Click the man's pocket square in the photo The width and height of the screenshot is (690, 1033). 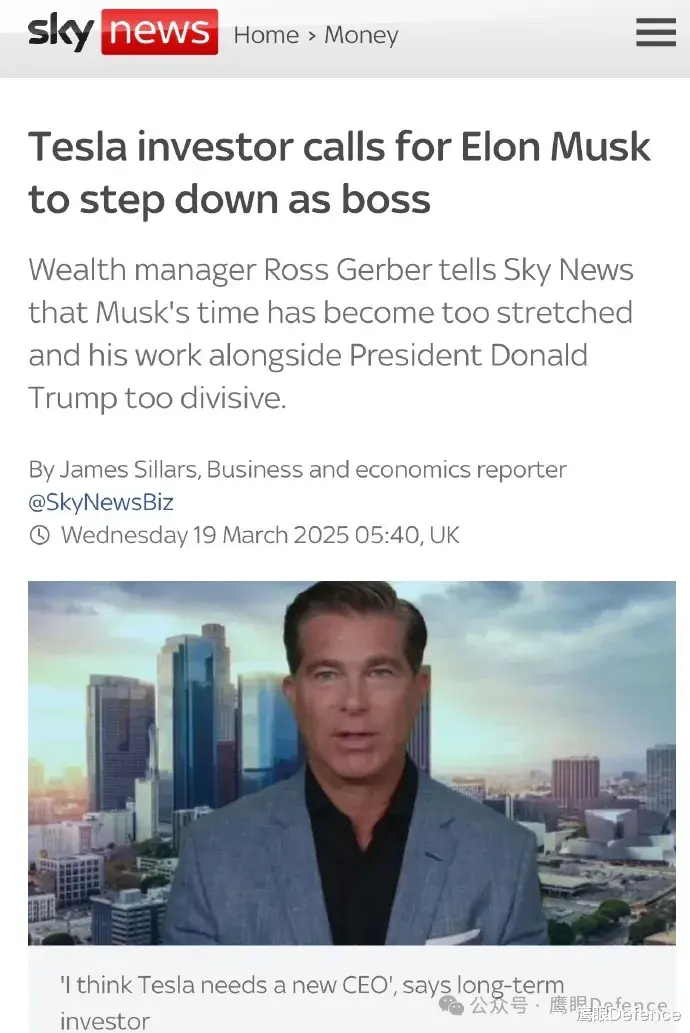click(x=453, y=936)
